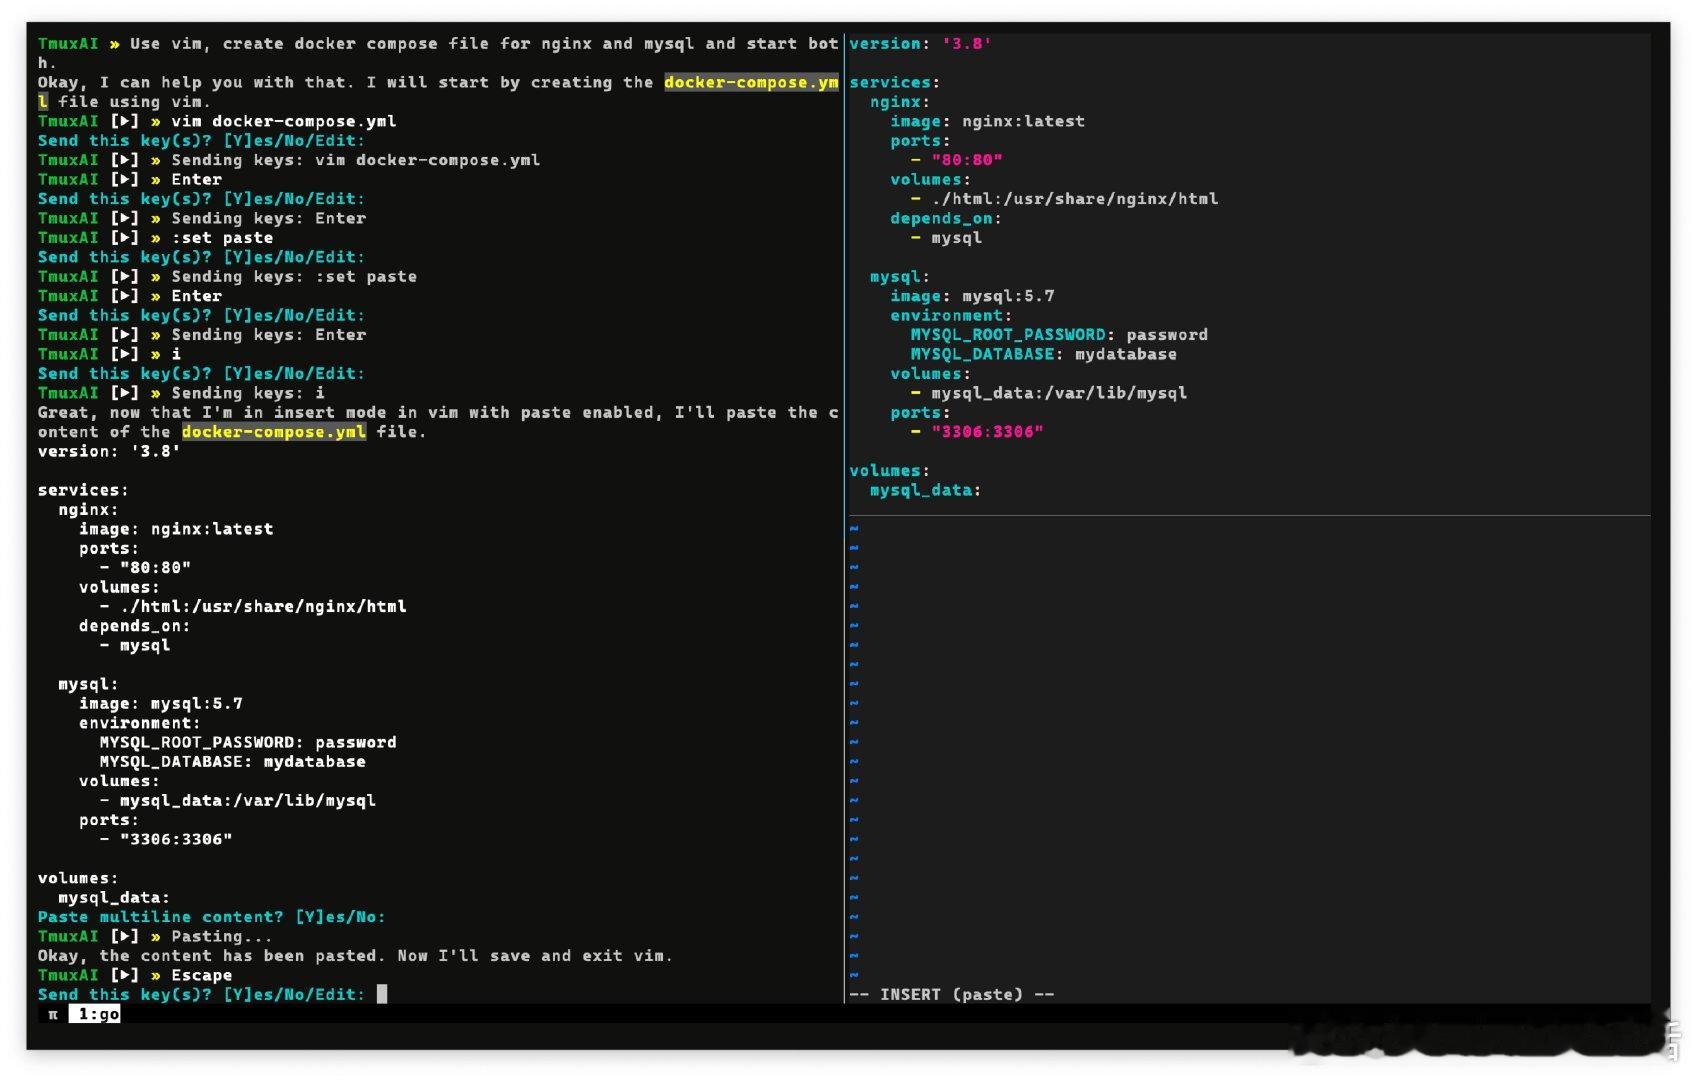This screenshot has width=1696, height=1080.
Task: Click './html:/usr/share/nginx/html' in vim pane
Action: click(1075, 199)
